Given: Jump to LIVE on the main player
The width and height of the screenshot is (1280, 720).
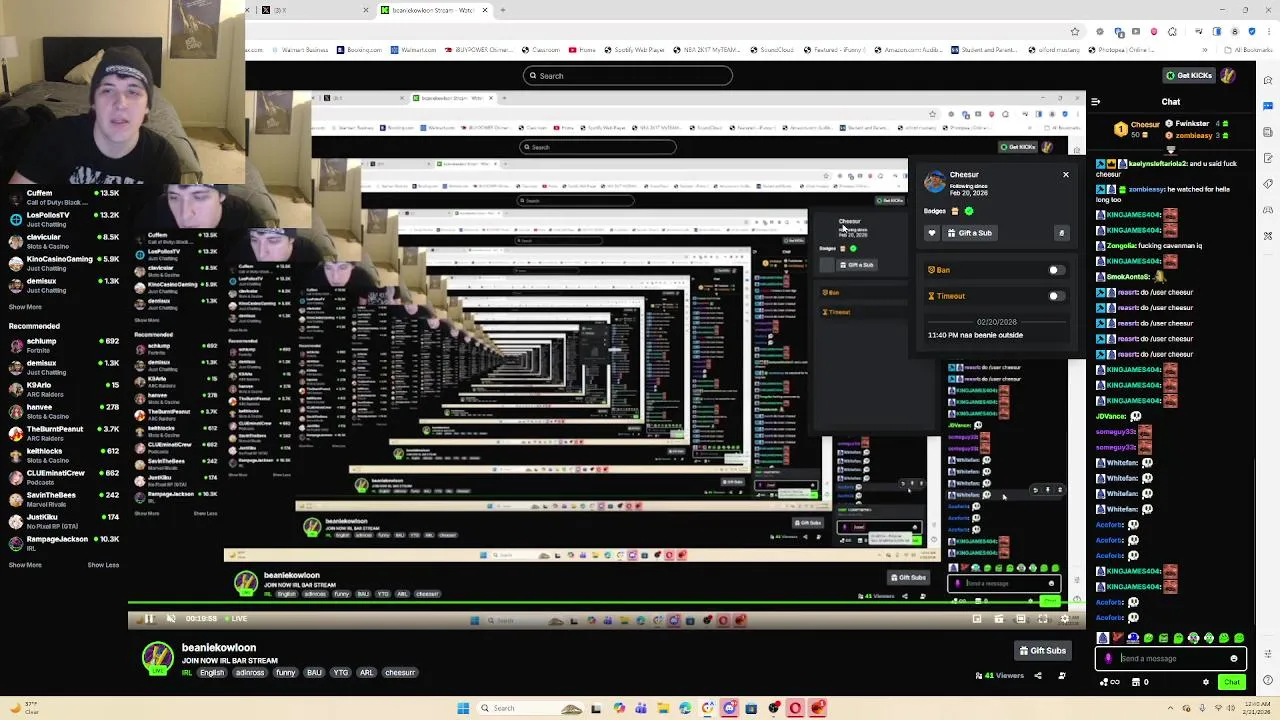Looking at the screenshot, I should pos(236,619).
